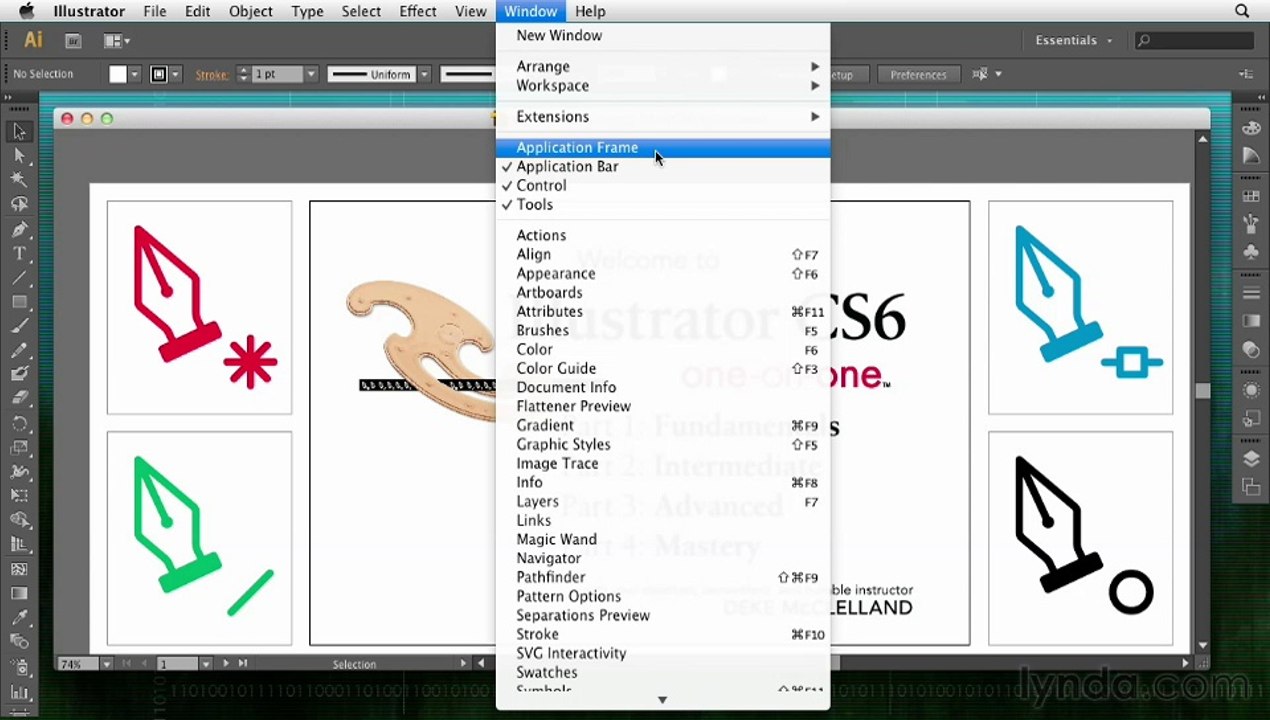Choose Pathfinder from Window menu
The image size is (1270, 720).
click(662, 577)
